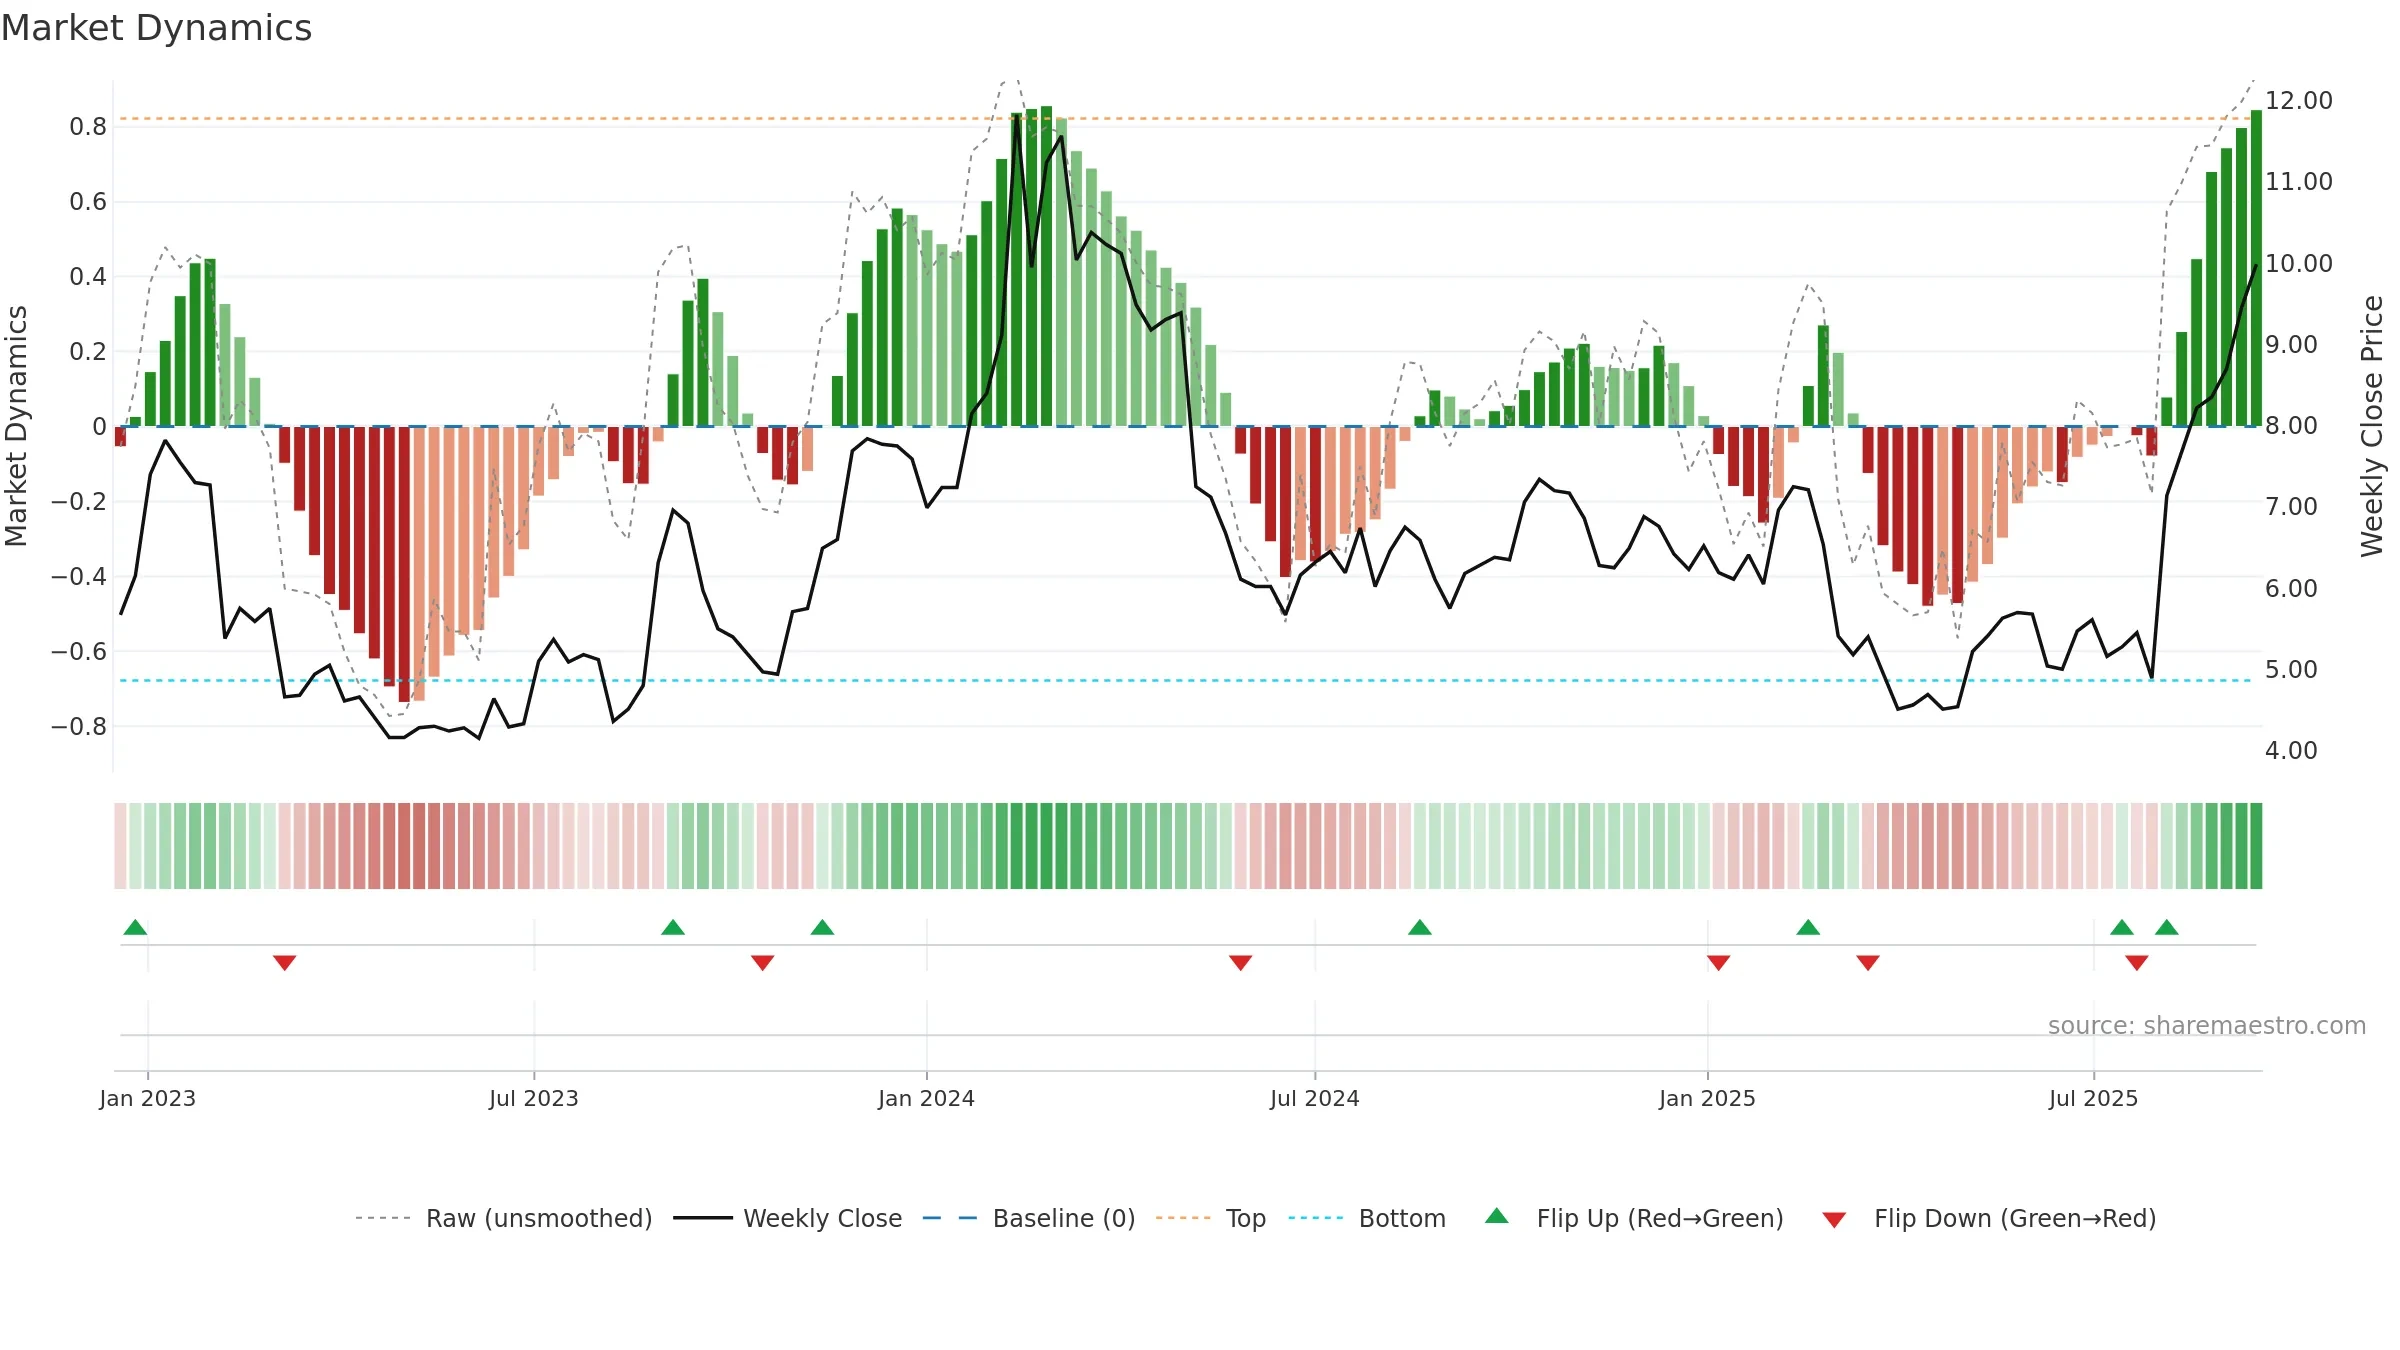Click the 4.00 right axis price label

pyautogui.click(x=2291, y=751)
